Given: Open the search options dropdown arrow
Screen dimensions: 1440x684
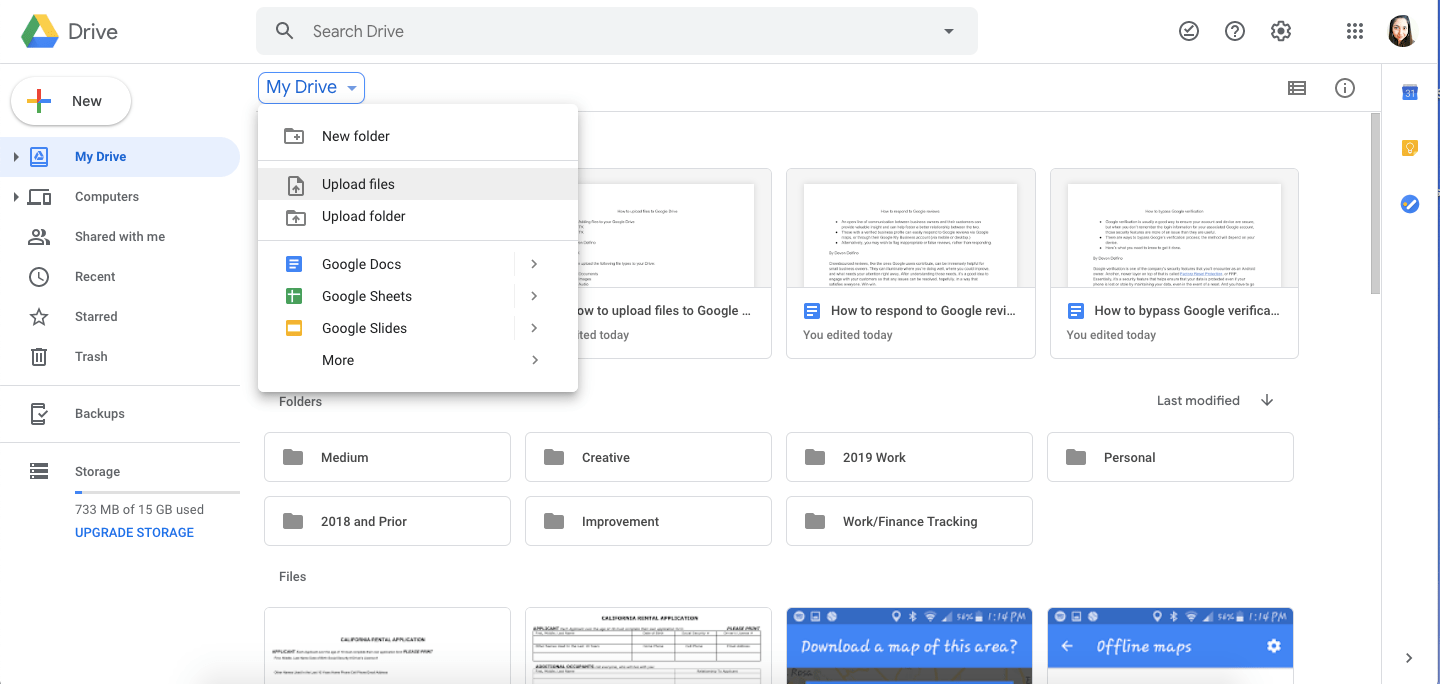Looking at the screenshot, I should point(949,31).
